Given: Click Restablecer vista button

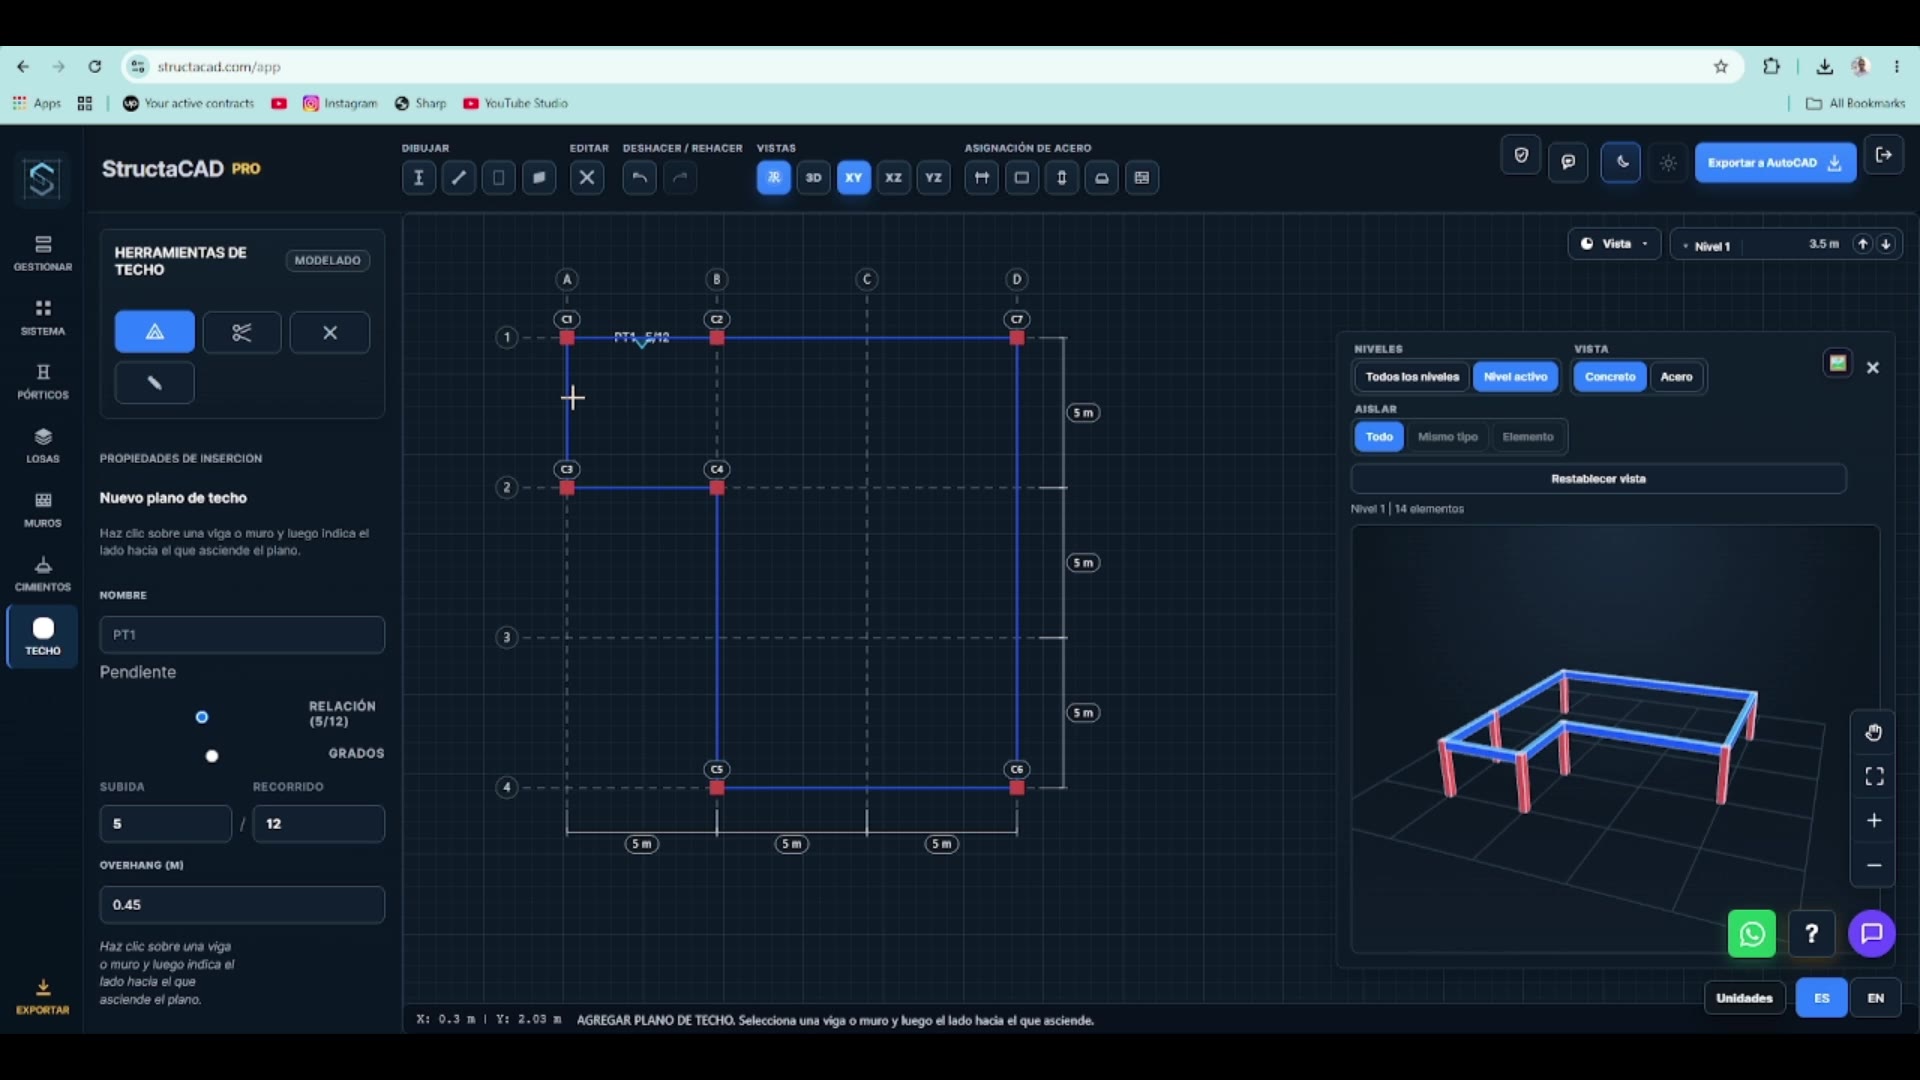Looking at the screenshot, I should 1598,479.
